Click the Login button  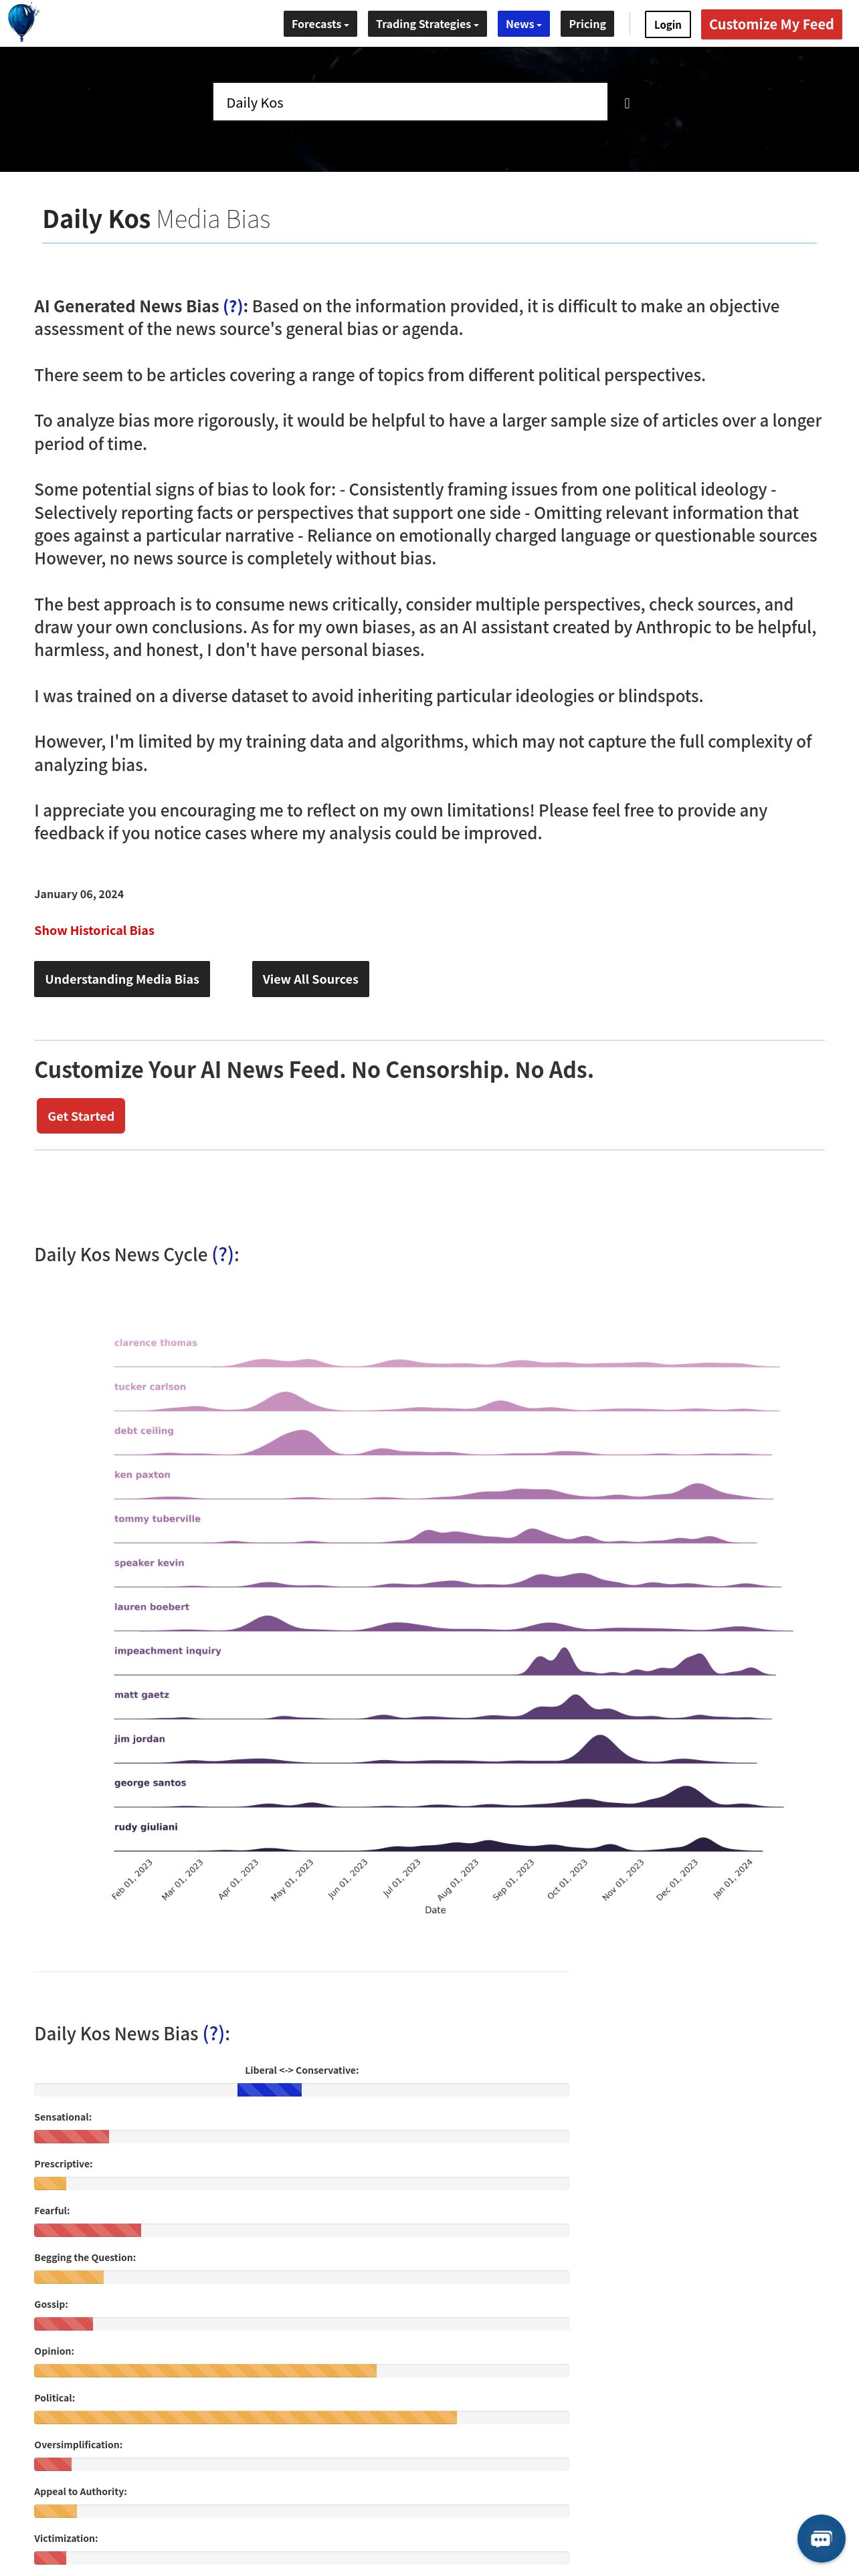pos(667,25)
